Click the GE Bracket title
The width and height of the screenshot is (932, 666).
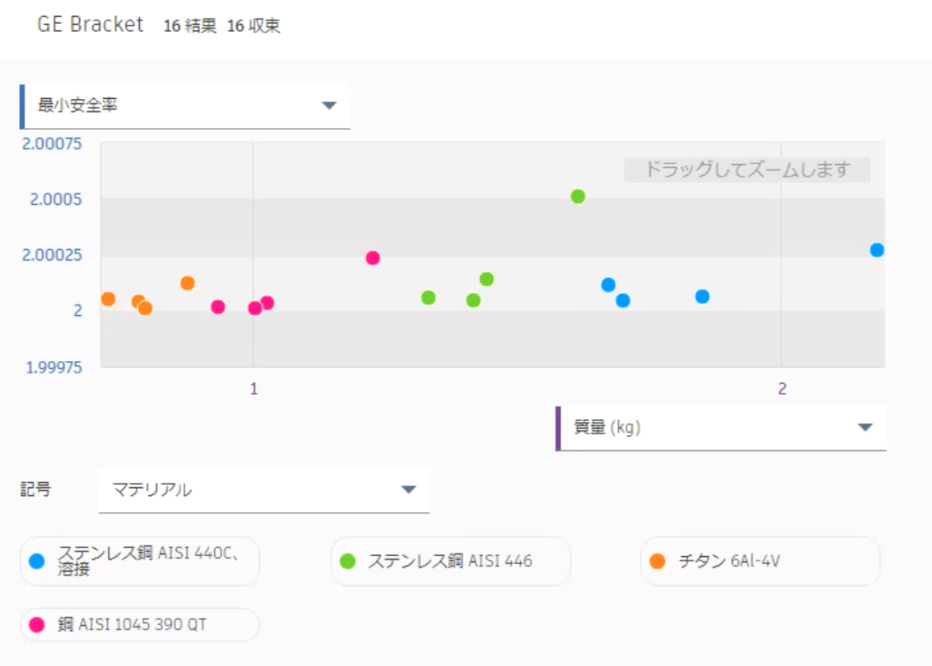tap(90, 24)
